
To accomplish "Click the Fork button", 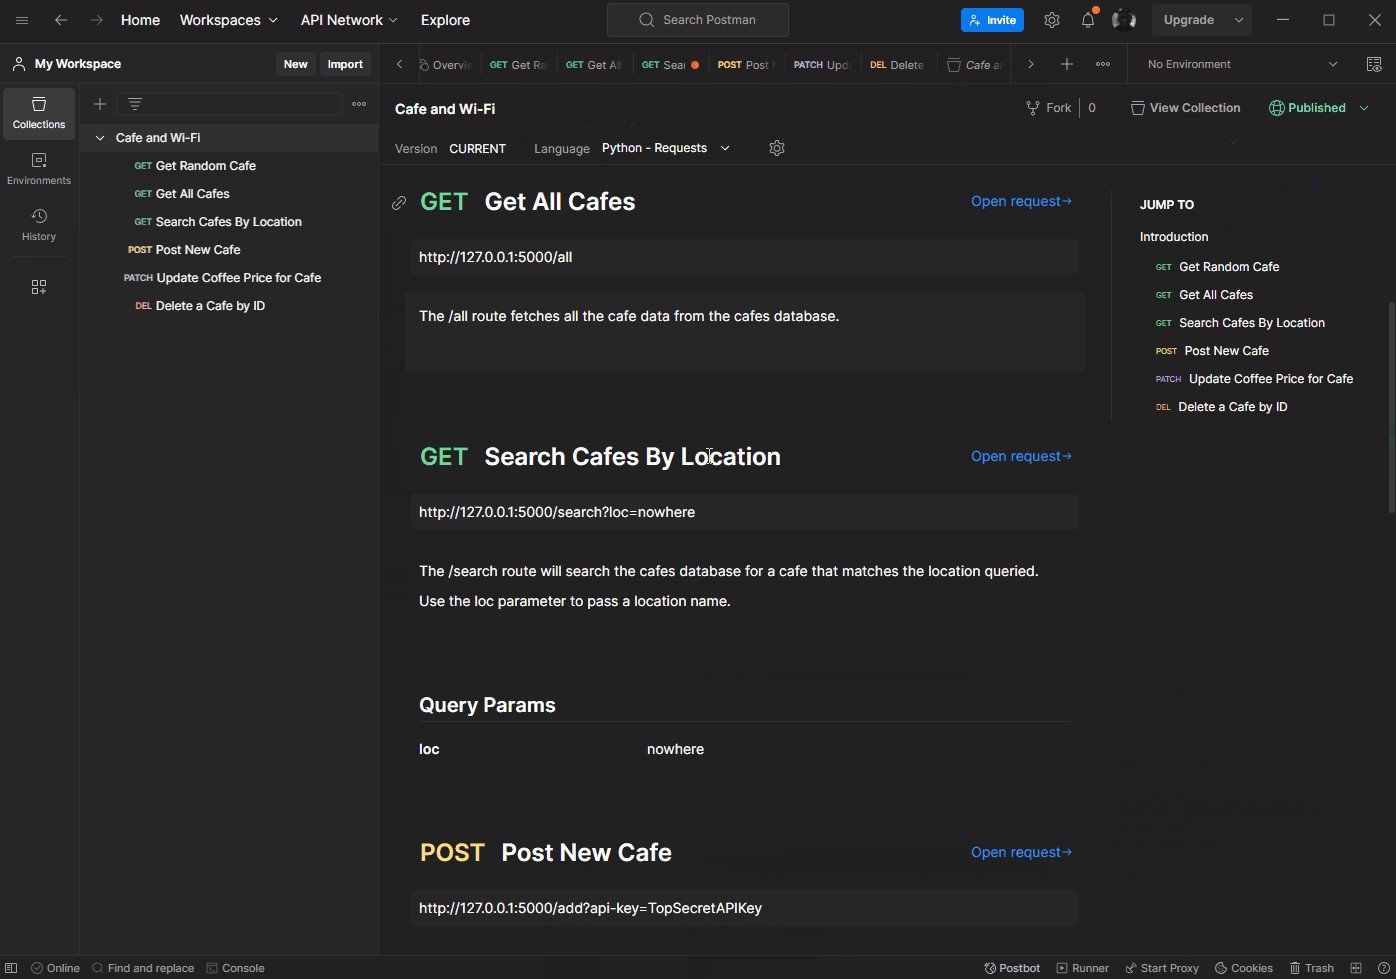I will [x=1048, y=108].
